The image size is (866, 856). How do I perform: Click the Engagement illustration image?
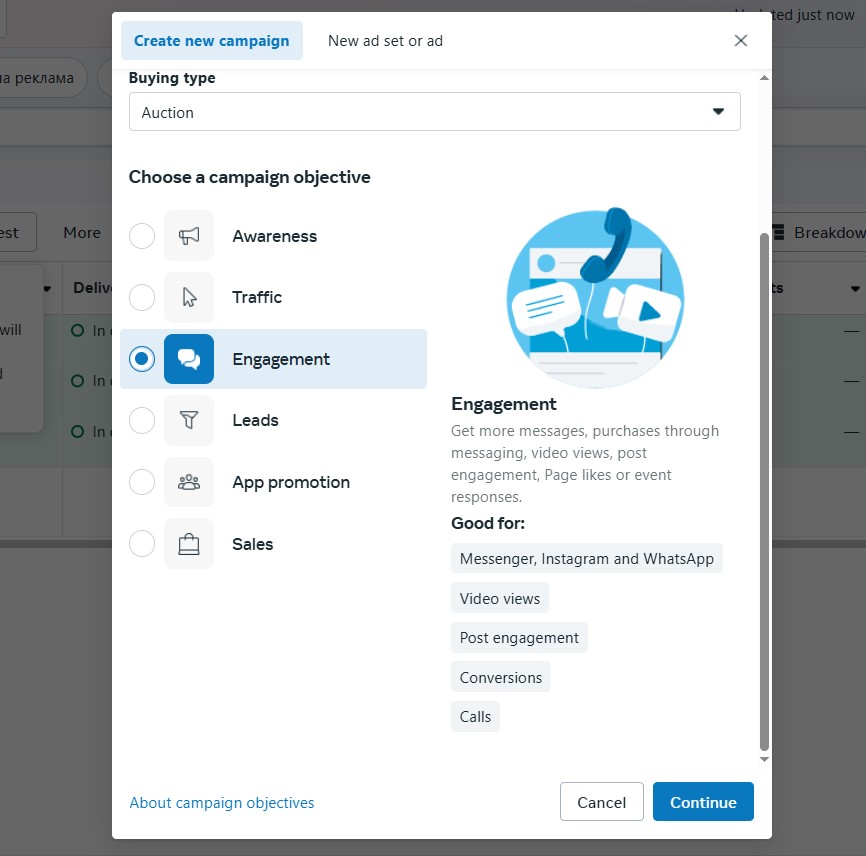pos(595,298)
